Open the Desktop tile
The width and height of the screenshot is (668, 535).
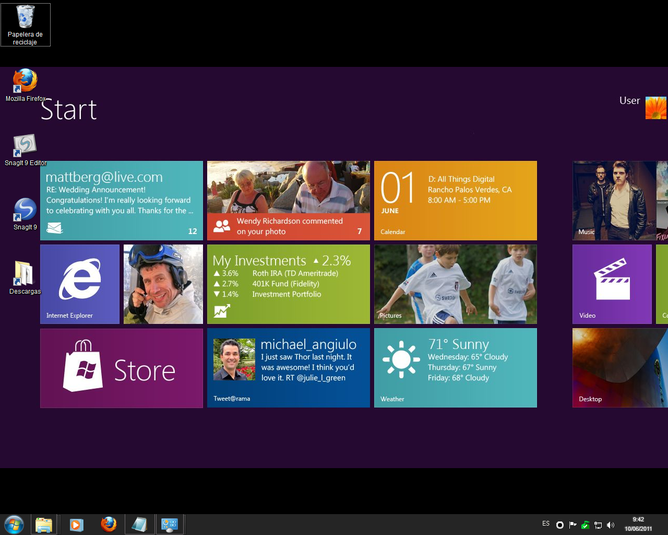click(620, 368)
